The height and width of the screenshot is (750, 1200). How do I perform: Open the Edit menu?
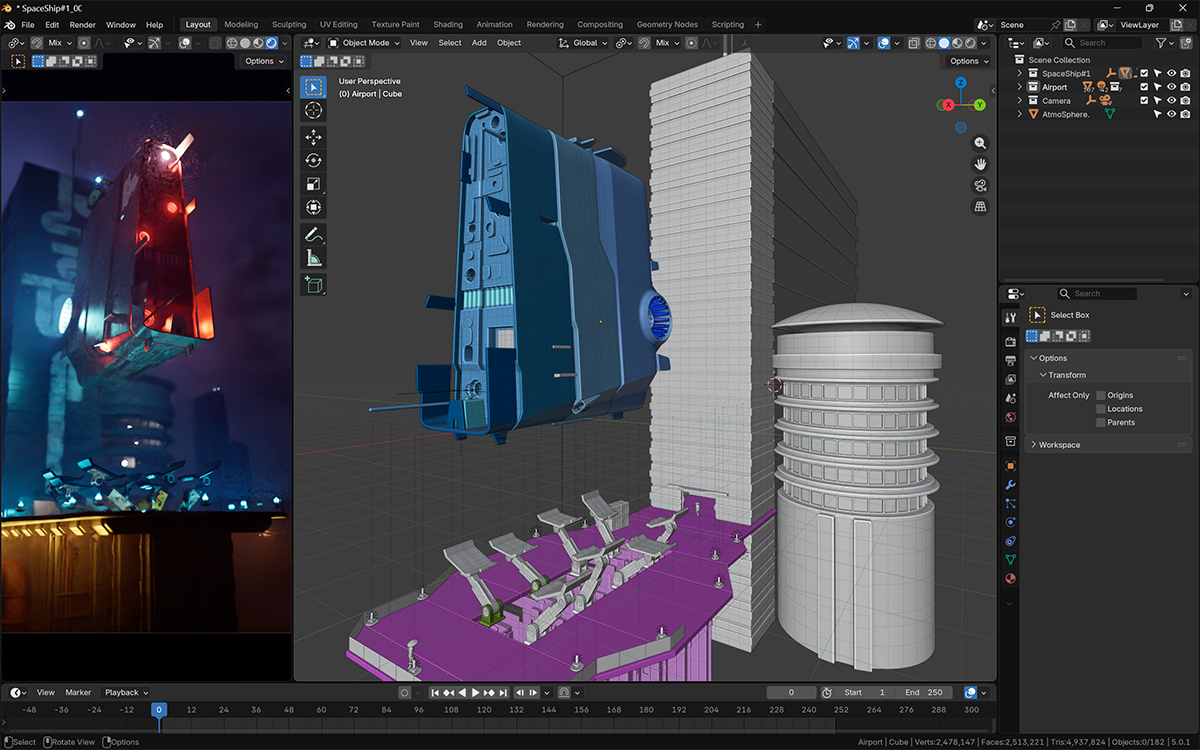click(x=51, y=24)
